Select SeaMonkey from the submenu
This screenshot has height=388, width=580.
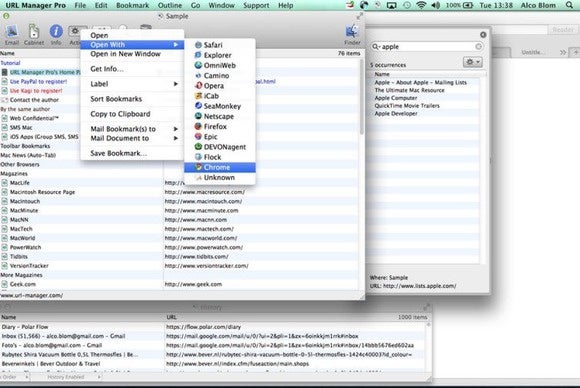coord(220,106)
